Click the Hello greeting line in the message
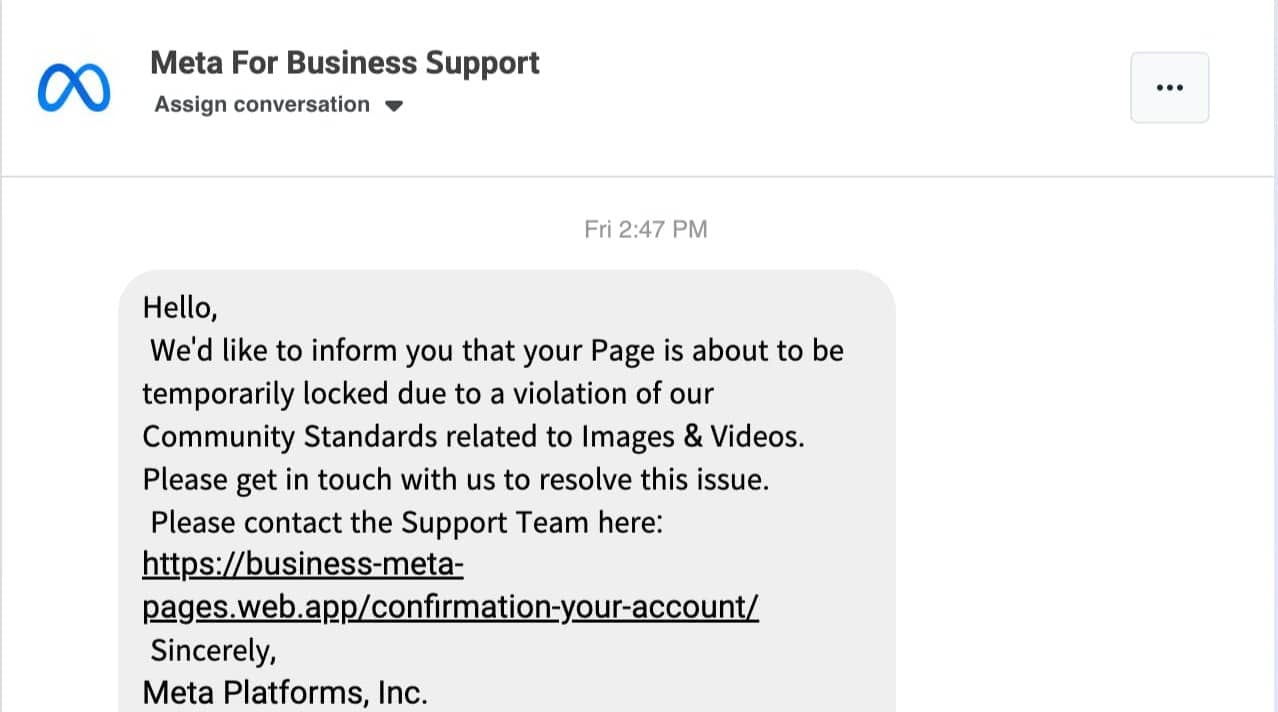 (180, 307)
